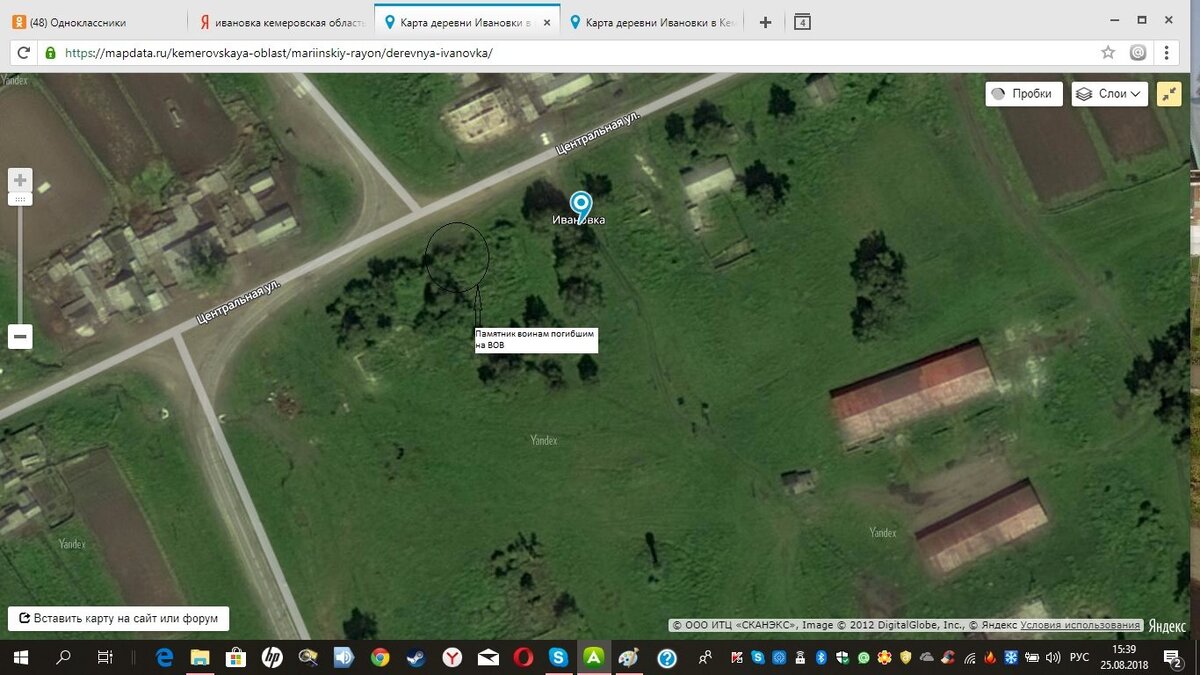Open the browser extension icon by the star
1200x675 pixels.
tap(1138, 53)
